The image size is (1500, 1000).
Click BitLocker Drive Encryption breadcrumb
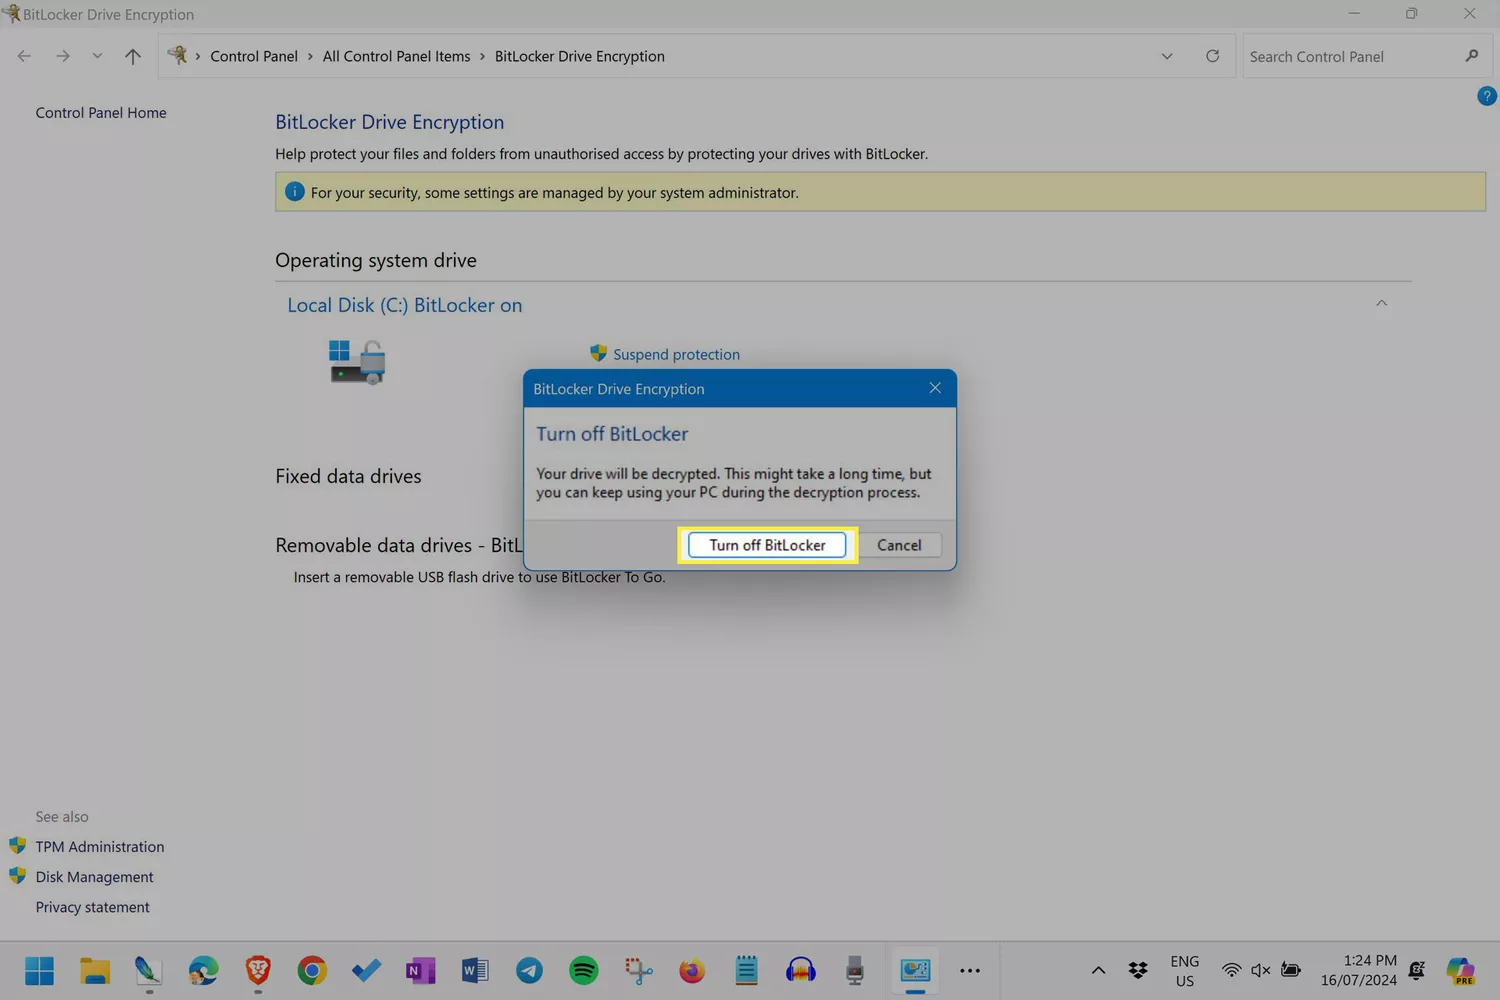coord(580,56)
